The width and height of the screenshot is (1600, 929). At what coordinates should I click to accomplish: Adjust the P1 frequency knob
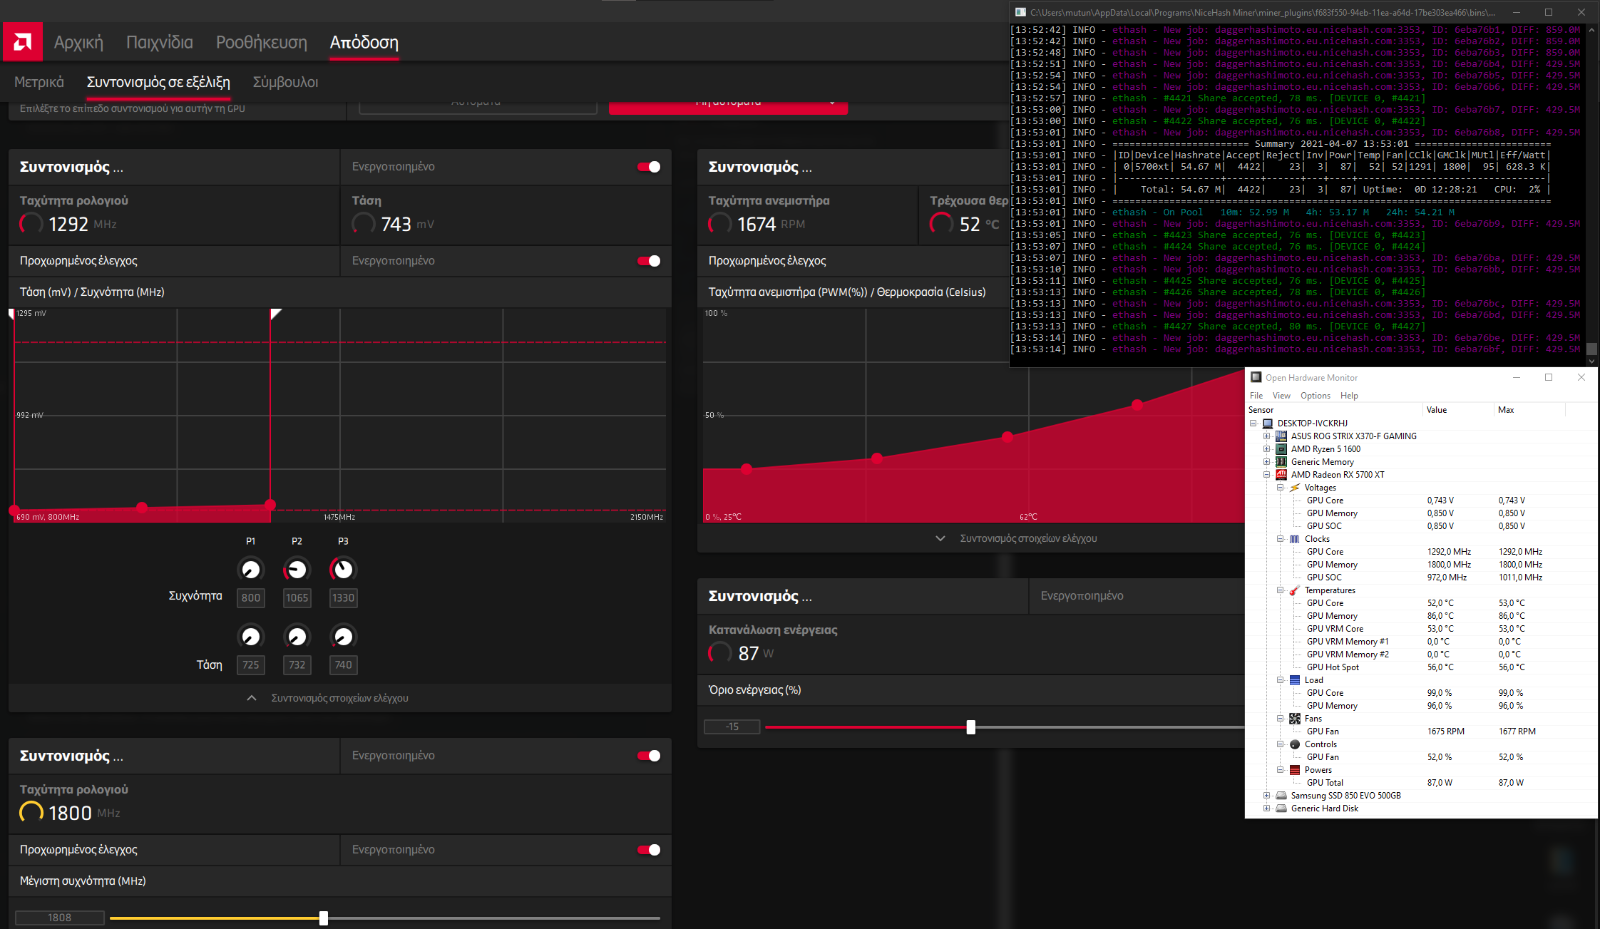pos(251,569)
